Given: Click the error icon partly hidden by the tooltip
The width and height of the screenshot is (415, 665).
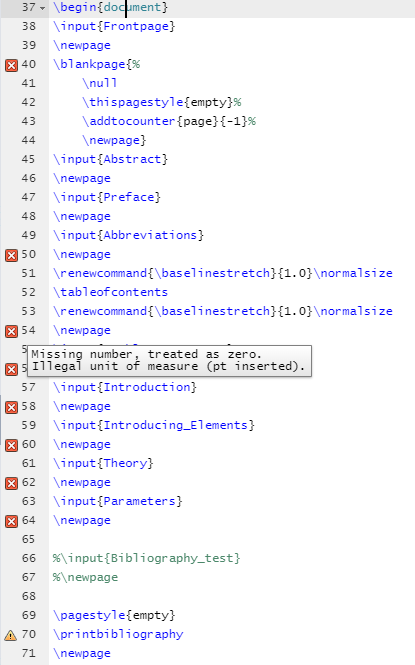Looking at the screenshot, I should (11, 369).
